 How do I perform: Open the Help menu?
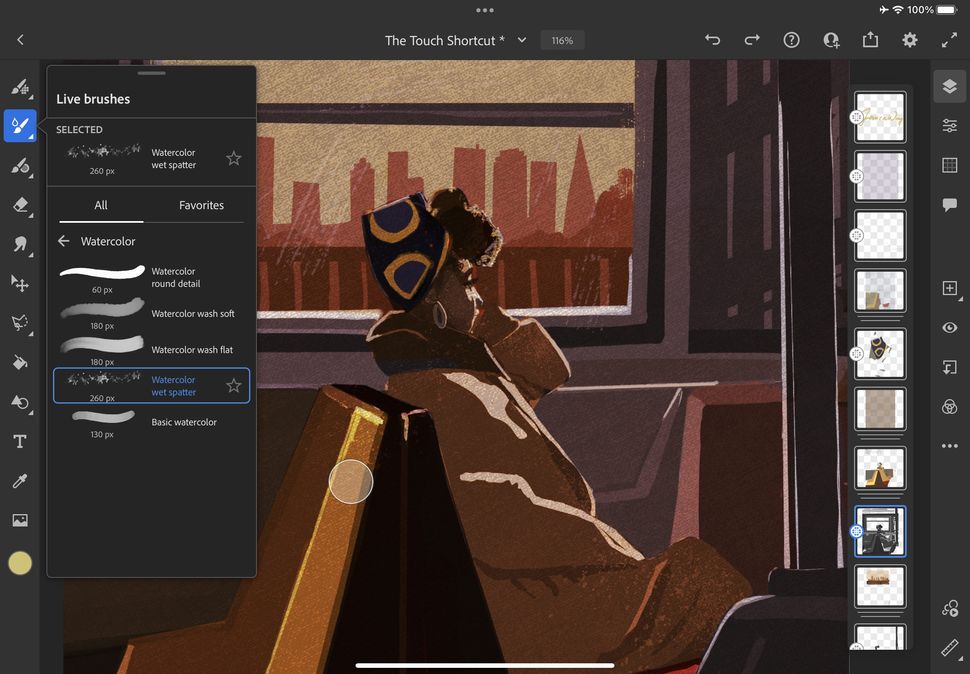(x=791, y=40)
